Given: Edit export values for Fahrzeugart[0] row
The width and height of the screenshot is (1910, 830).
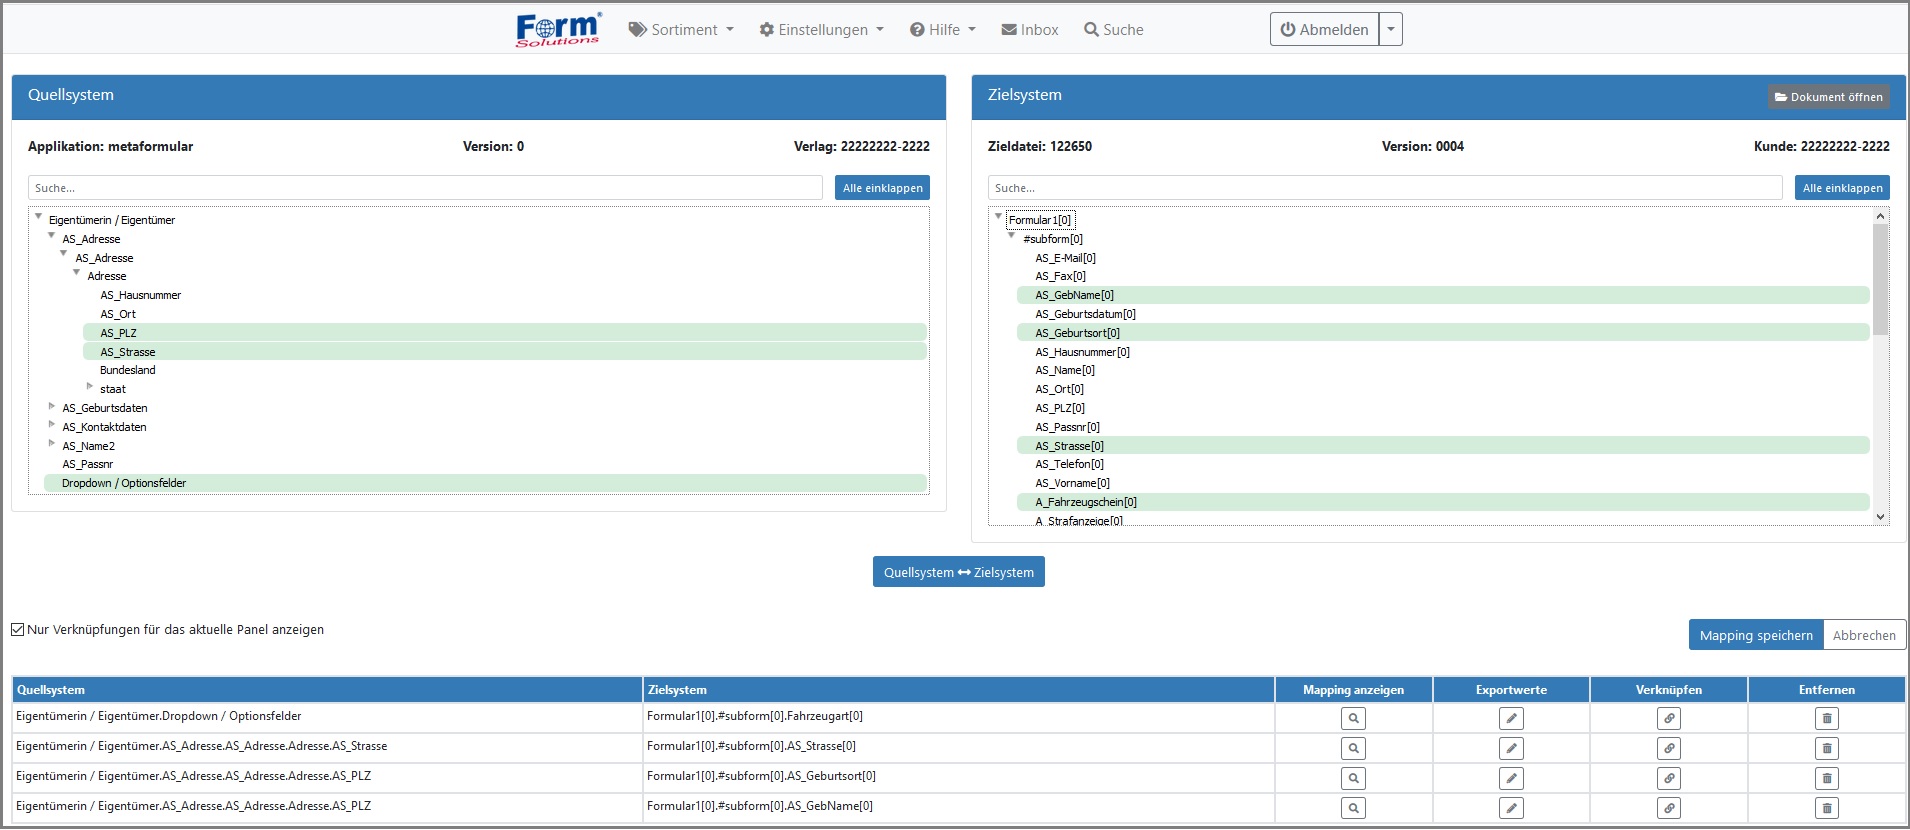Looking at the screenshot, I should click(x=1511, y=718).
